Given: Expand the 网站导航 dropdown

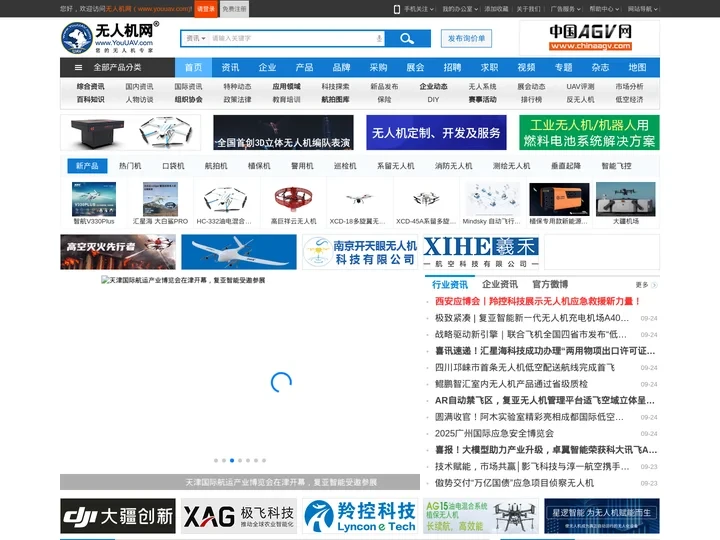Looking at the screenshot, I should pos(643,9).
